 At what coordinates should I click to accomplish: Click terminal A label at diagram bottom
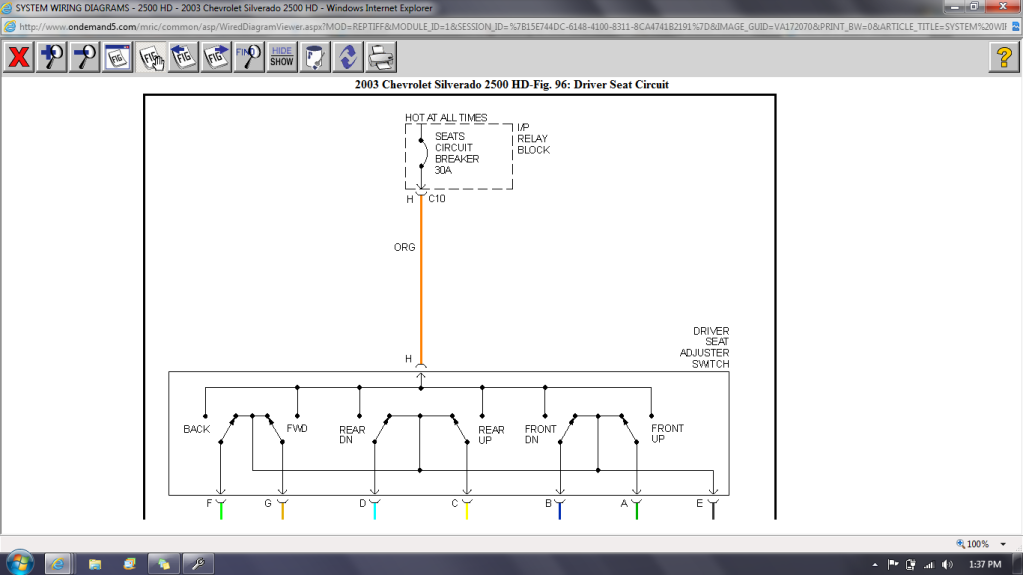click(x=624, y=503)
